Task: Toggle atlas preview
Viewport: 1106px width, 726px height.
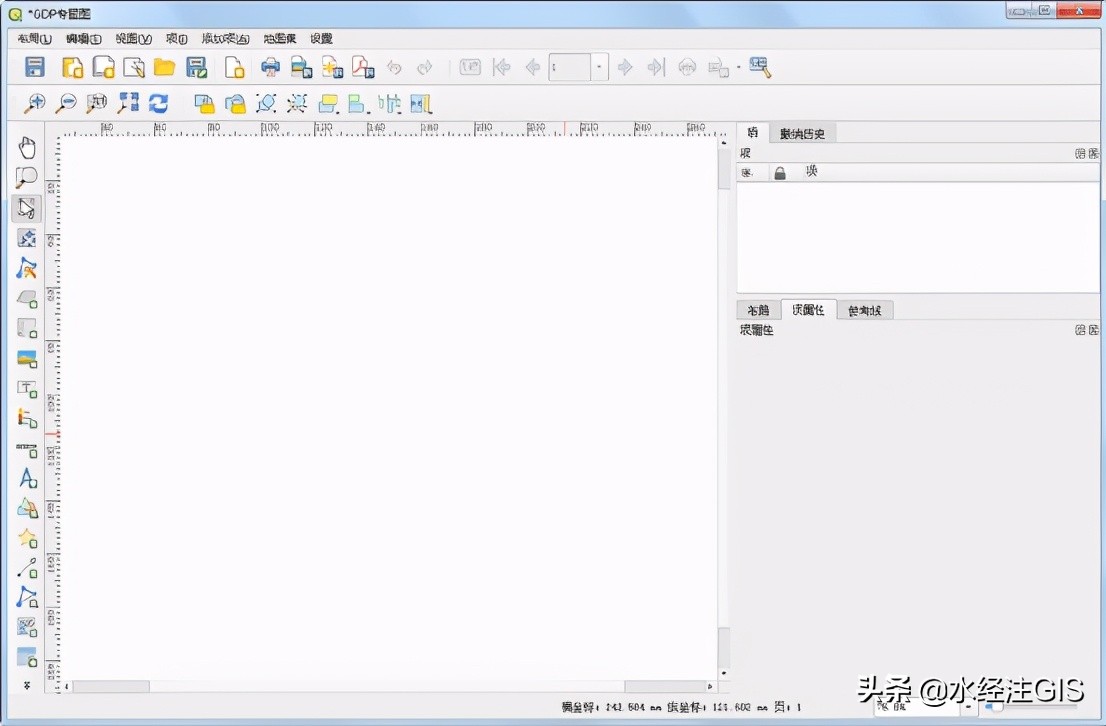Action: (x=470, y=67)
